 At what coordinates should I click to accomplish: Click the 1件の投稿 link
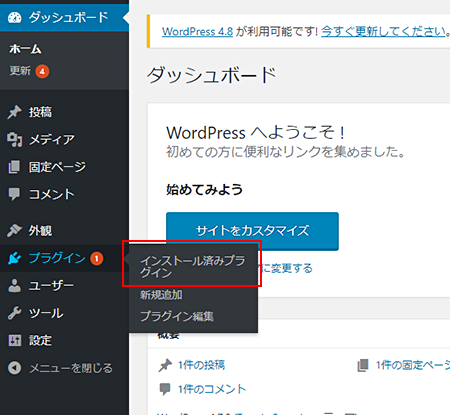(201, 365)
